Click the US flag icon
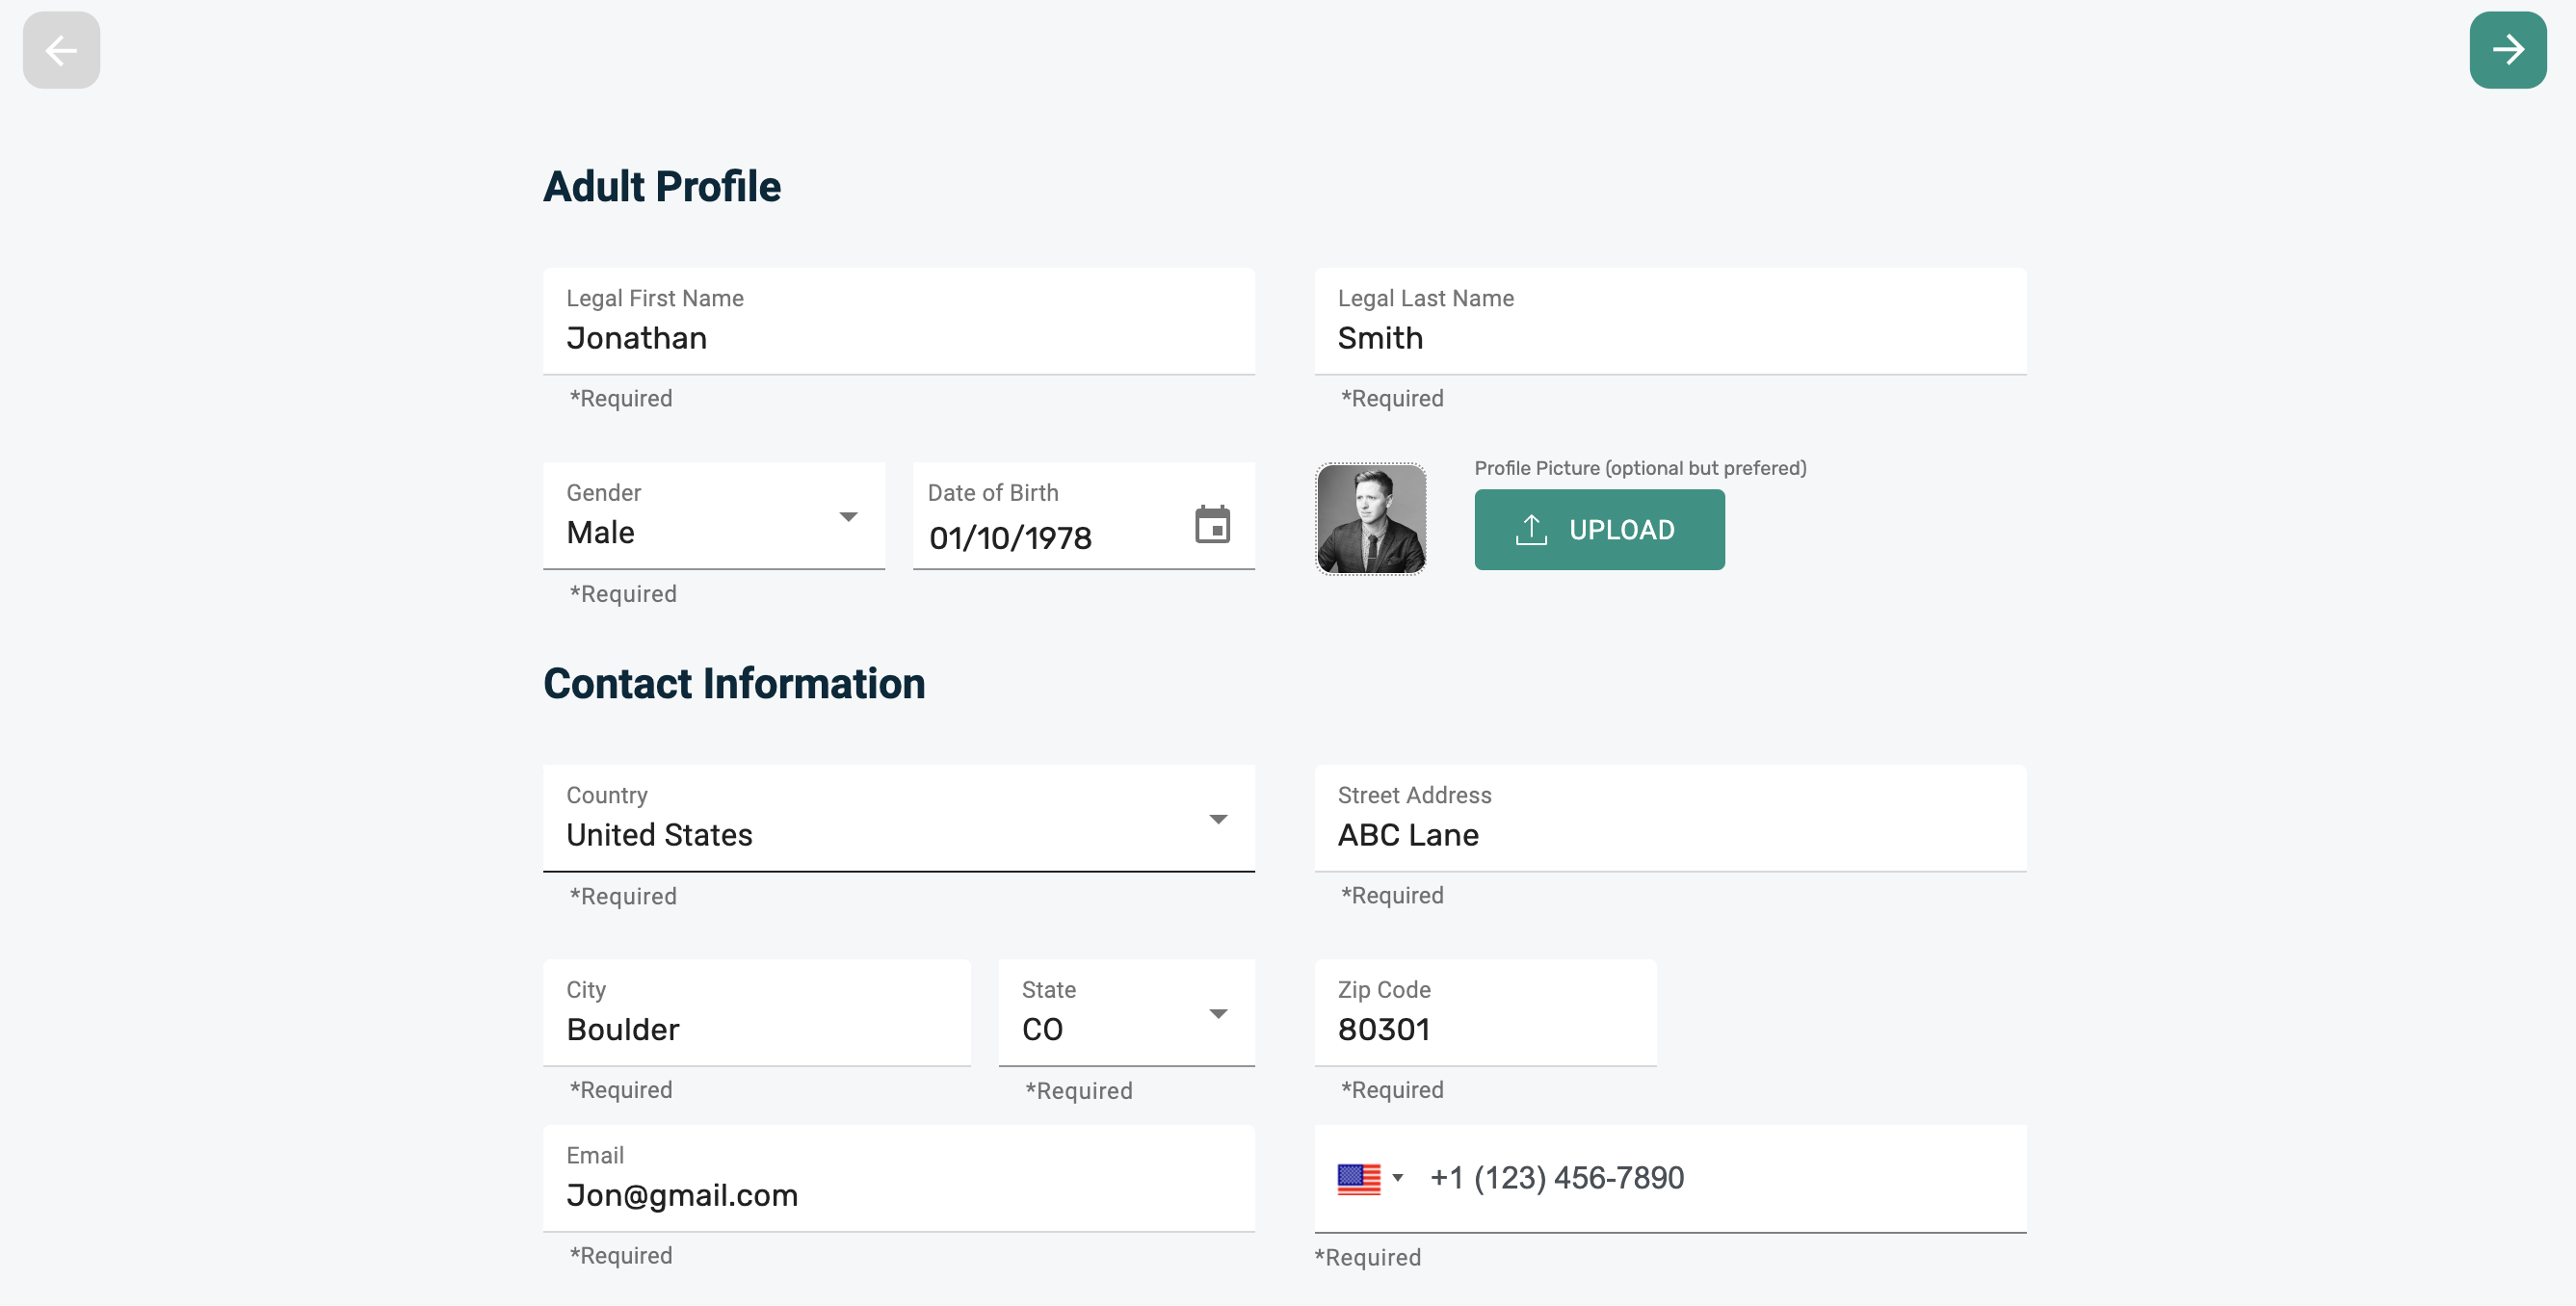2576x1306 pixels. tap(1358, 1179)
